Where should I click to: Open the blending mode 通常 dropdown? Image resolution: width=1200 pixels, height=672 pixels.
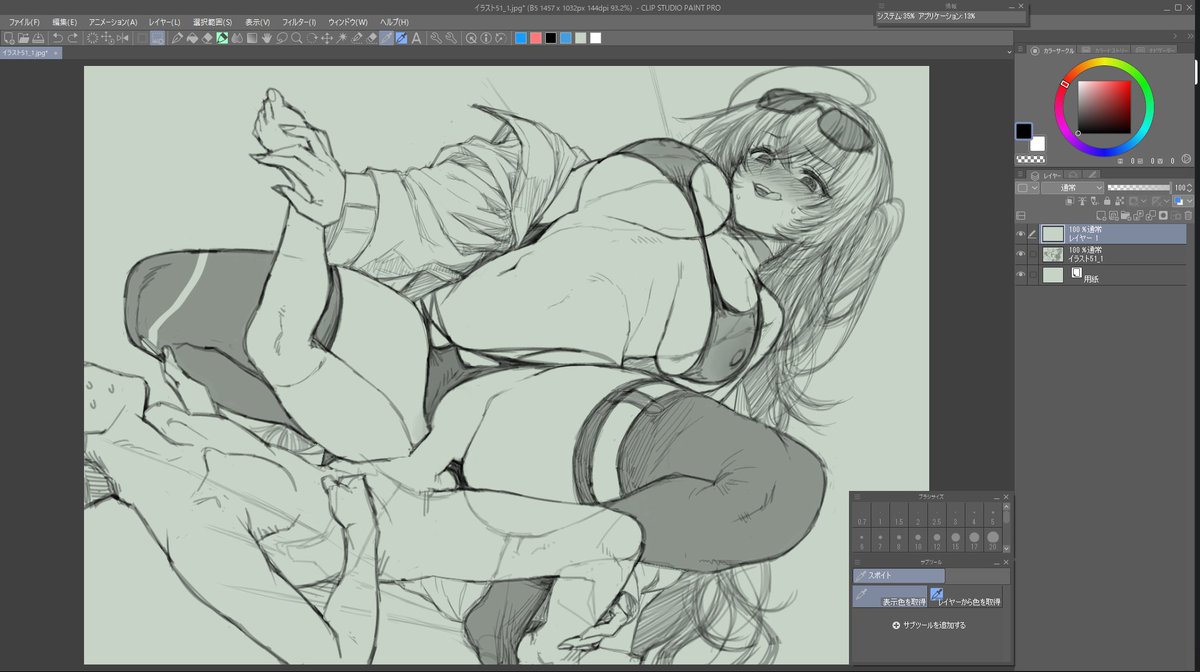(1072, 187)
